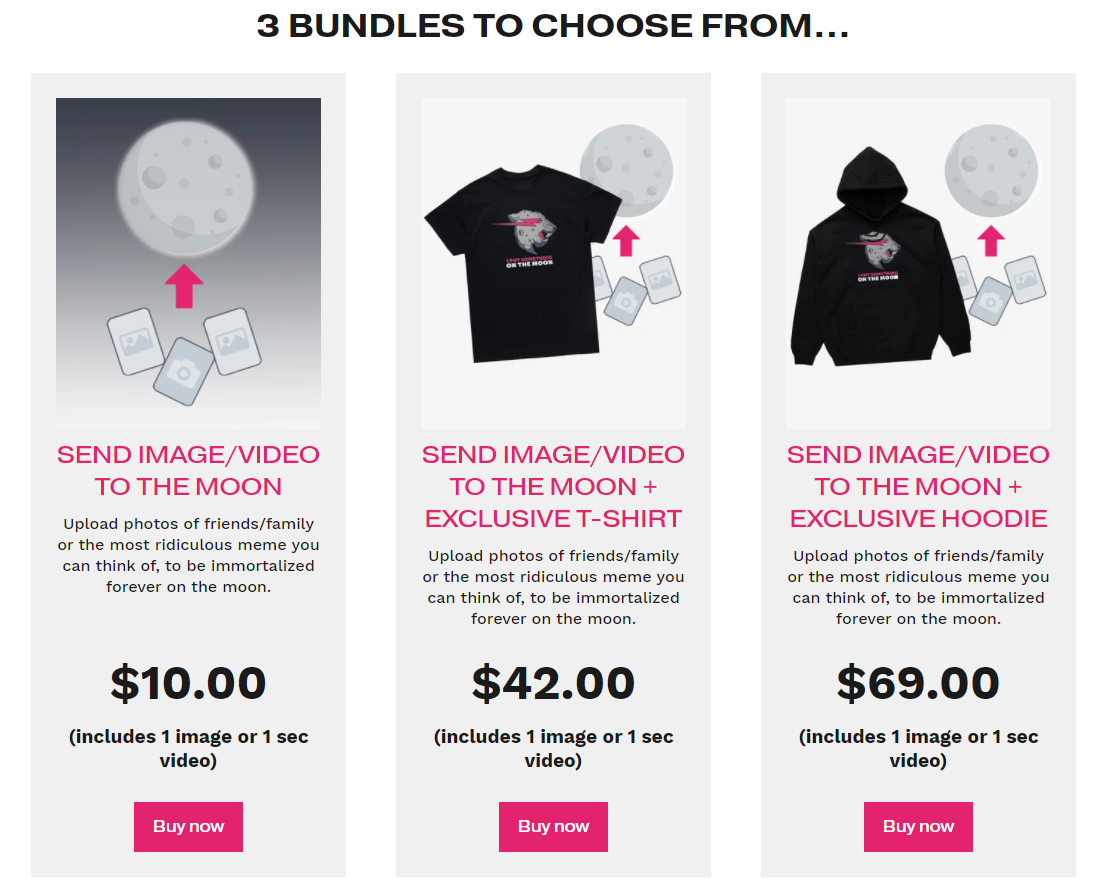Open the moon-only bundle product image
Image resolution: width=1115 pixels, height=878 pixels.
click(x=188, y=263)
